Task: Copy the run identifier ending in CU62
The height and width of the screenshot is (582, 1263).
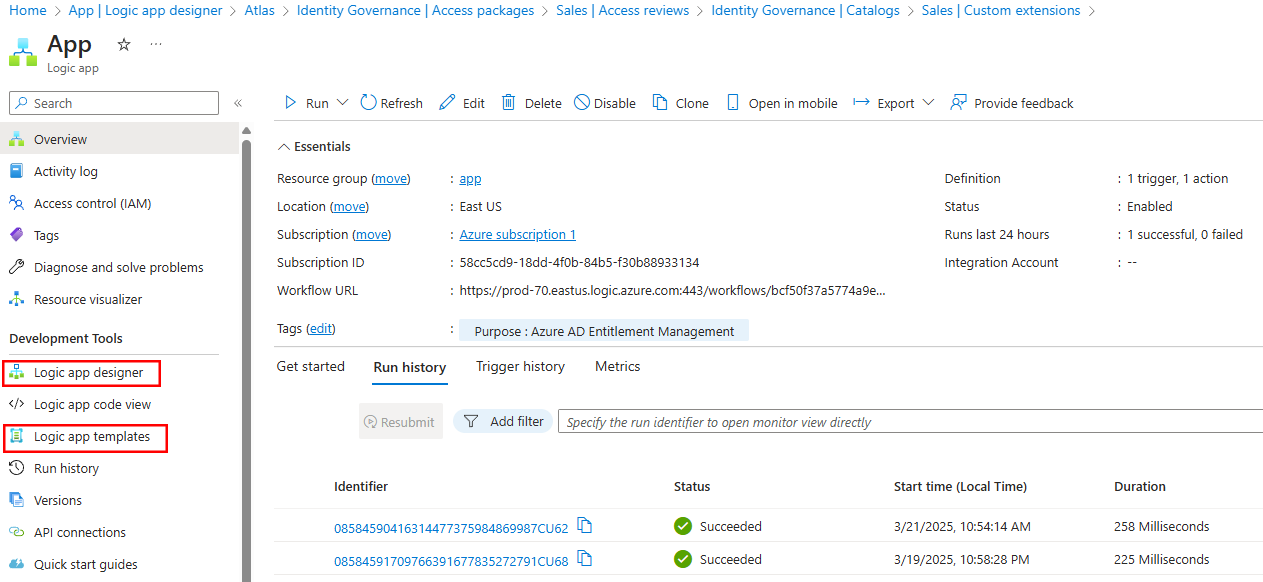Action: [585, 526]
